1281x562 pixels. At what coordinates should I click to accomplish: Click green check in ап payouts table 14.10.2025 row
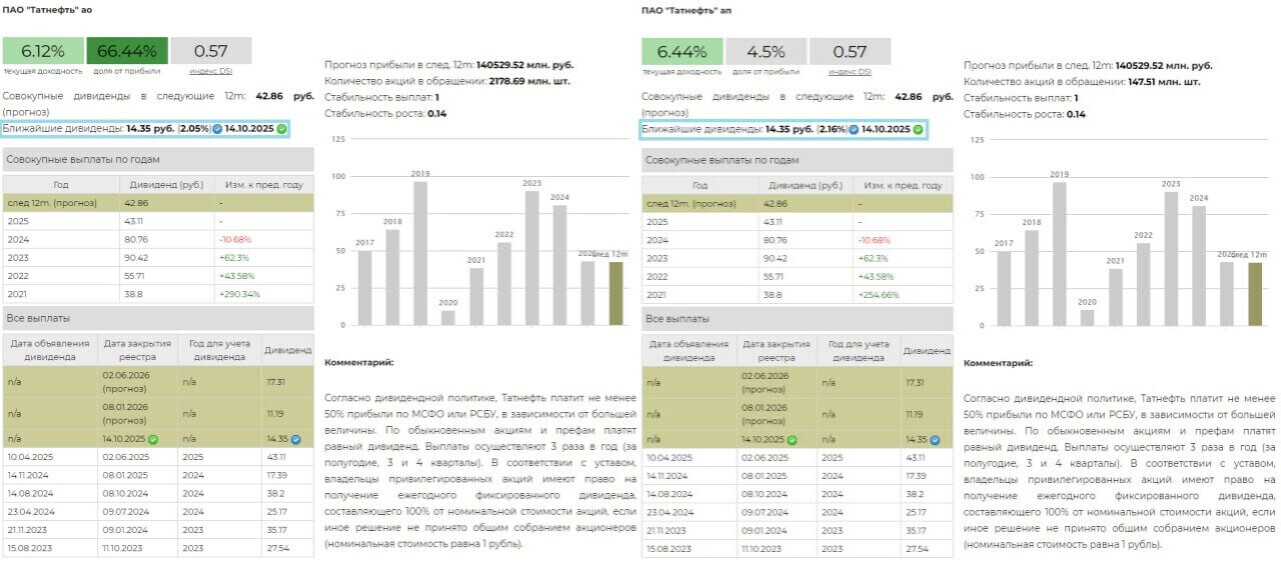[792, 439]
